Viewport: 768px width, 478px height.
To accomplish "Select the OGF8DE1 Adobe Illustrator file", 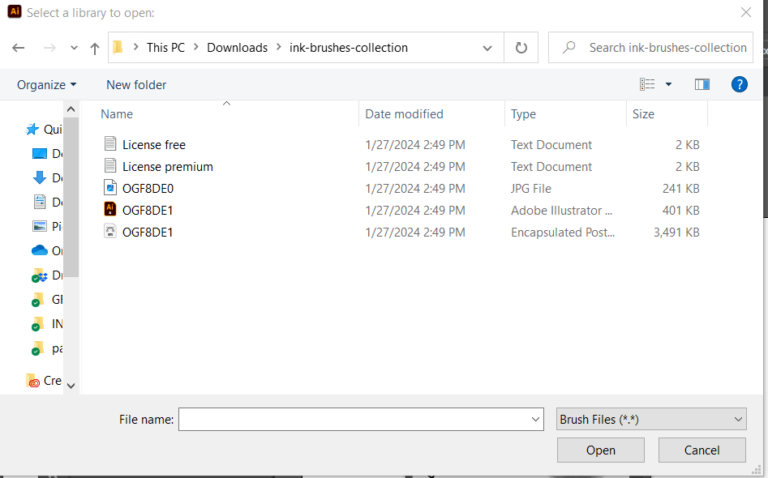I will click(x=147, y=210).
